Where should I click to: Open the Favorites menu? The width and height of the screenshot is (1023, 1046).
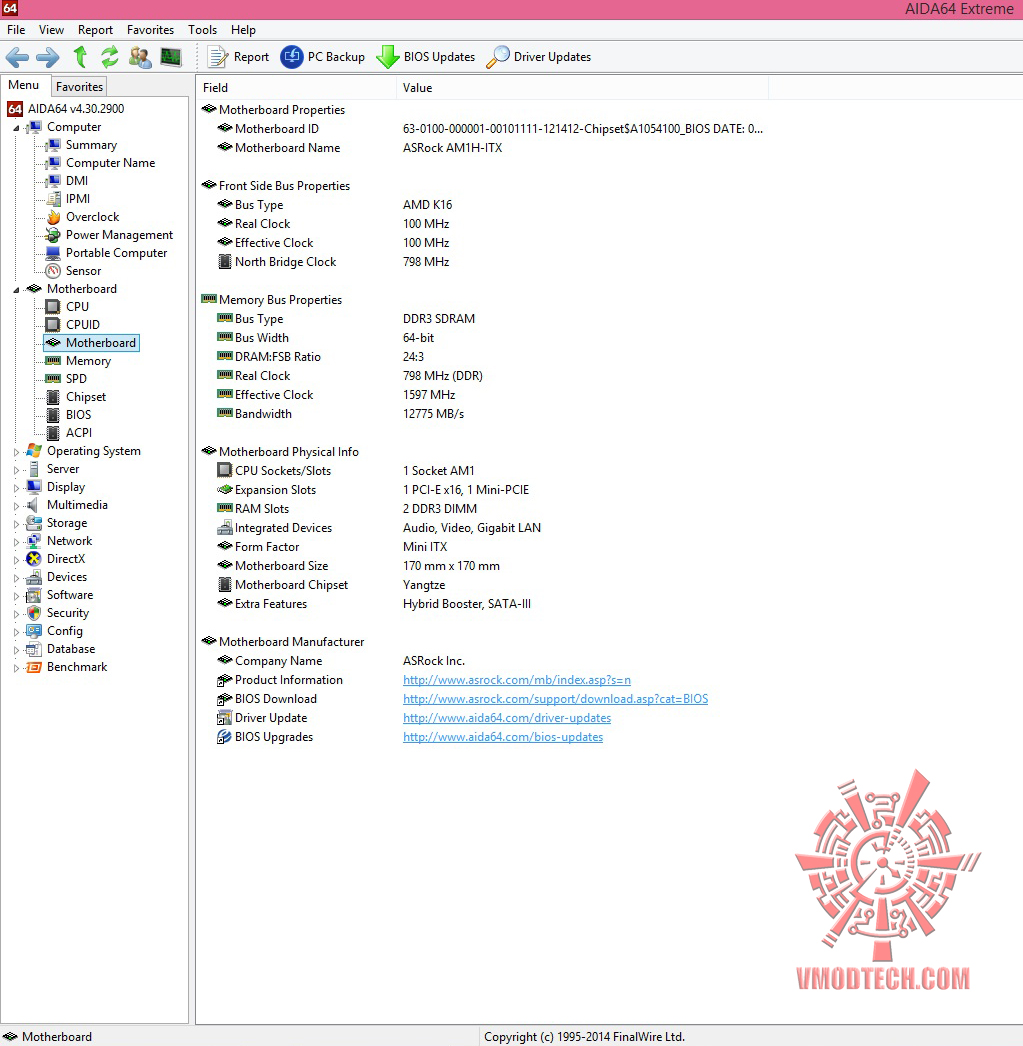(150, 30)
